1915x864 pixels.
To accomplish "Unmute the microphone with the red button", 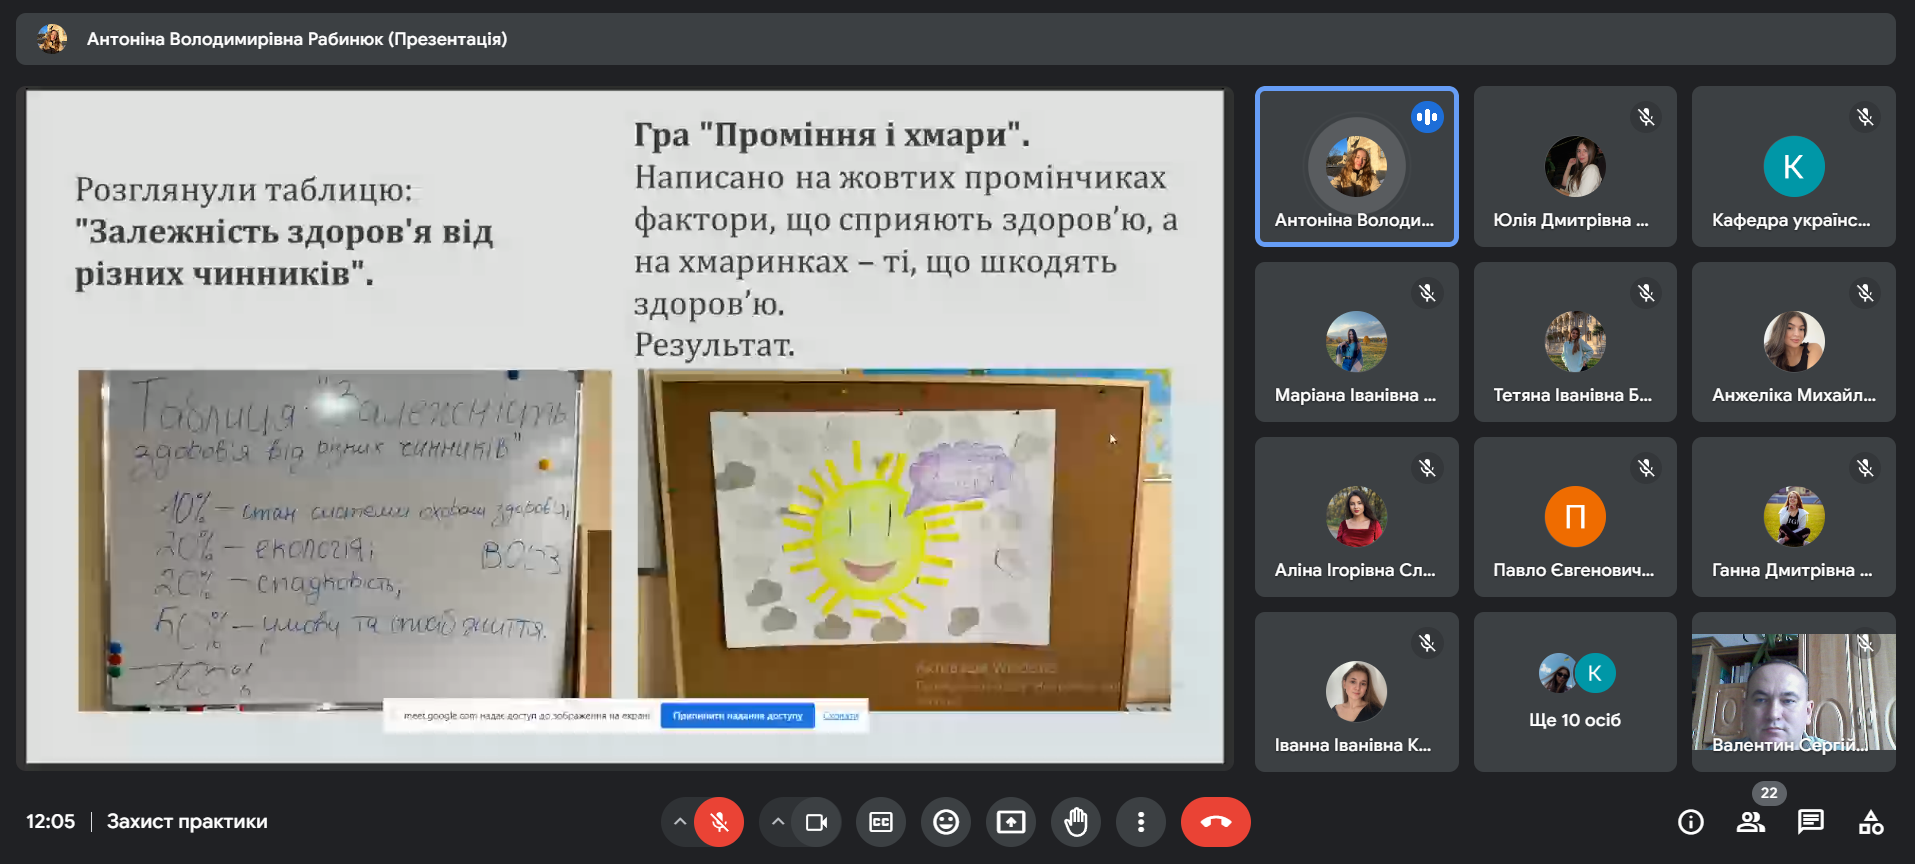I will point(719,822).
